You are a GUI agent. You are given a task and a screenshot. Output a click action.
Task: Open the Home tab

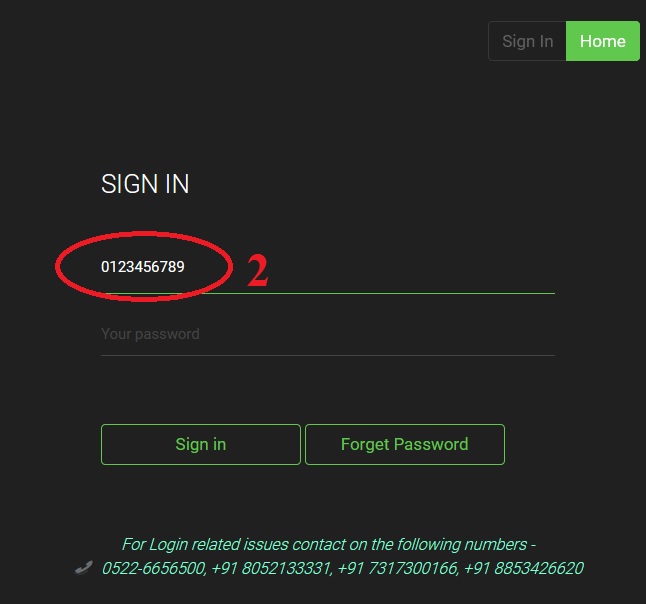click(x=602, y=41)
